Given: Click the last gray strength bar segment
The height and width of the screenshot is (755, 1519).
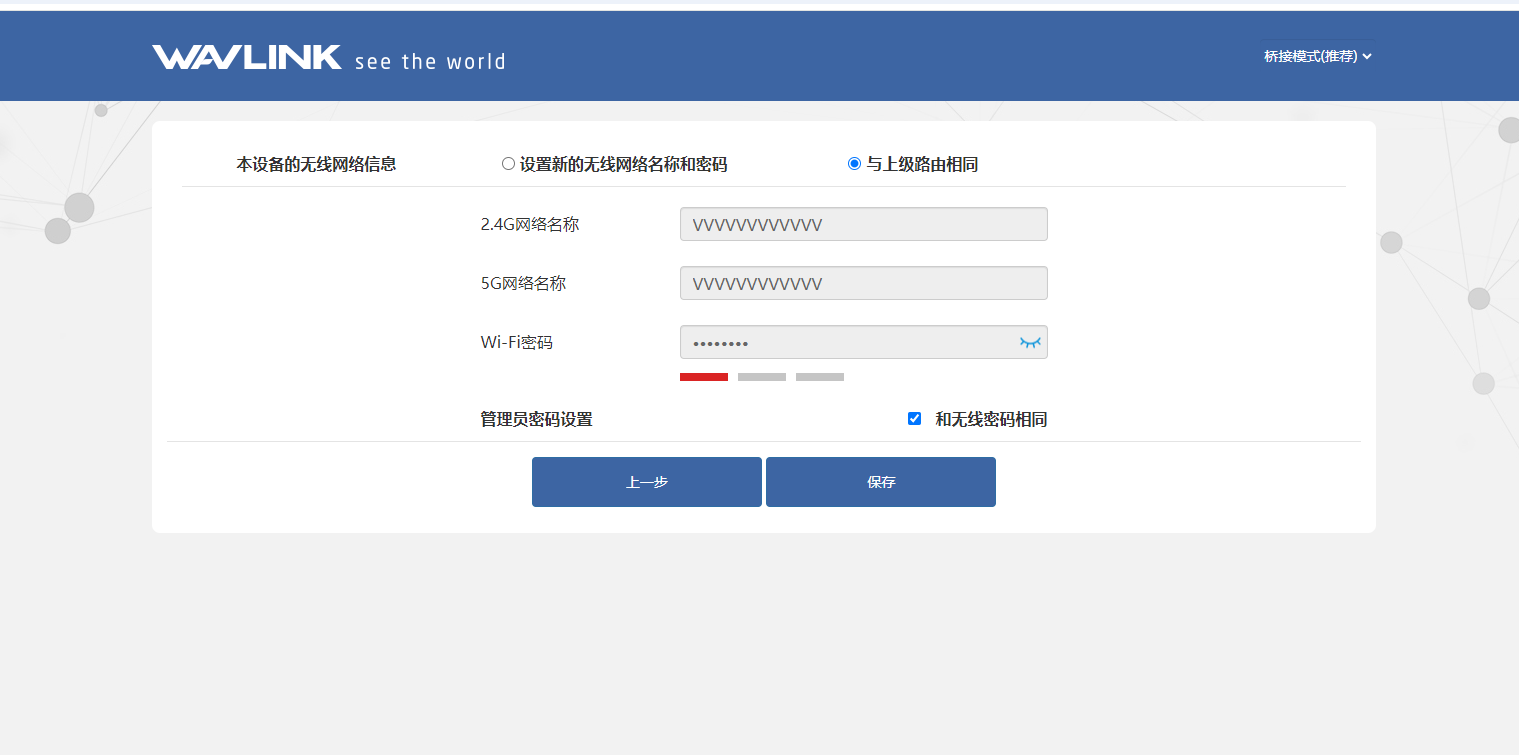Looking at the screenshot, I should pyautogui.click(x=820, y=377).
